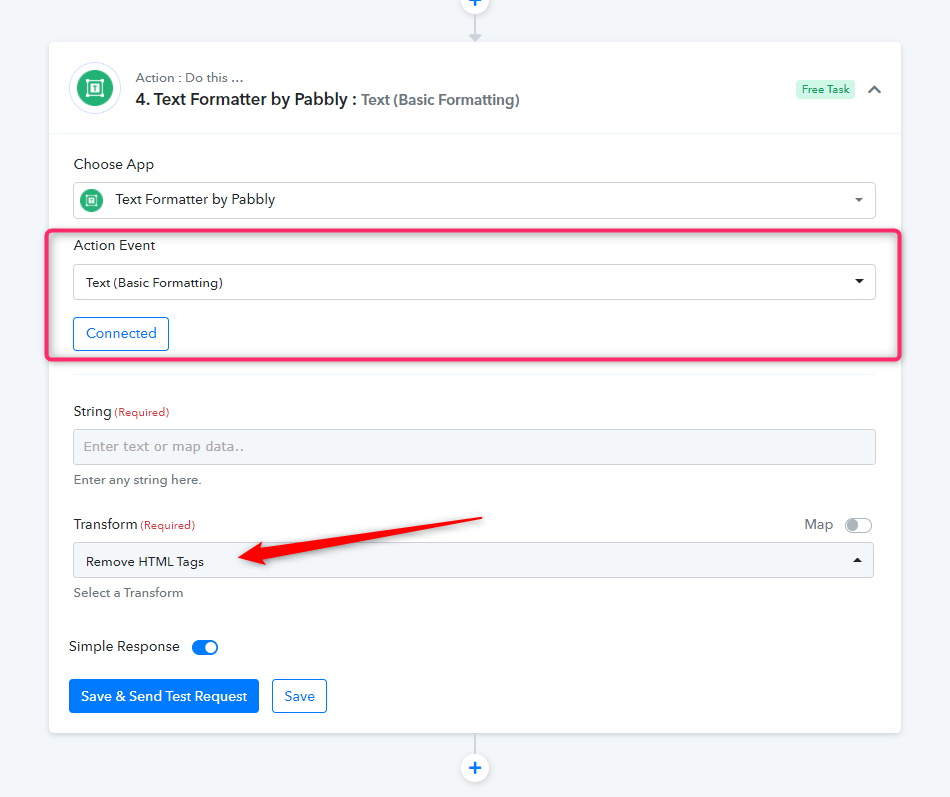This screenshot has height=797, width=950.
Task: Toggle the Map switch for Transform
Action: 858,525
